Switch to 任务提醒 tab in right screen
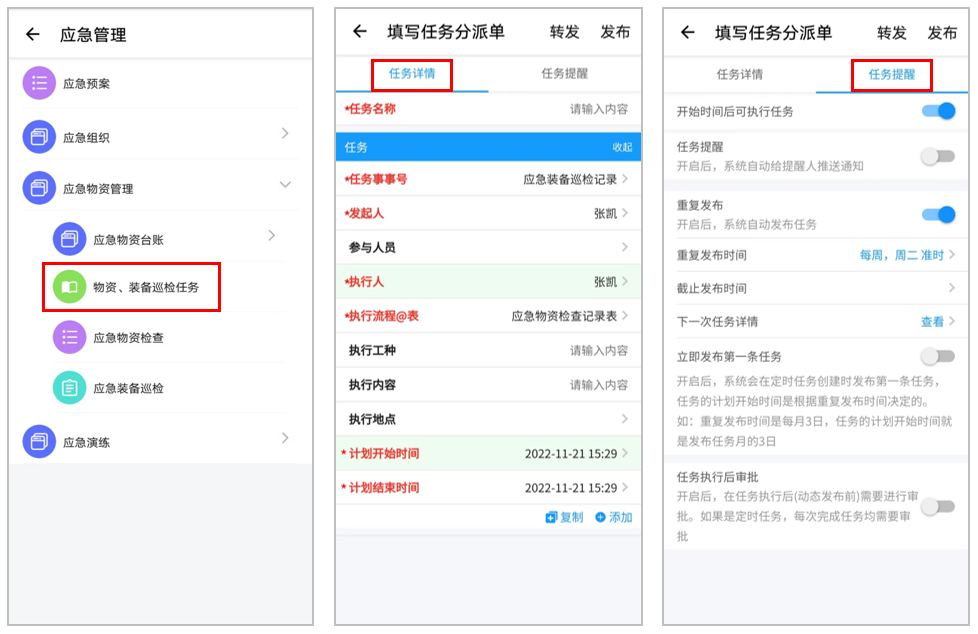 click(x=891, y=74)
